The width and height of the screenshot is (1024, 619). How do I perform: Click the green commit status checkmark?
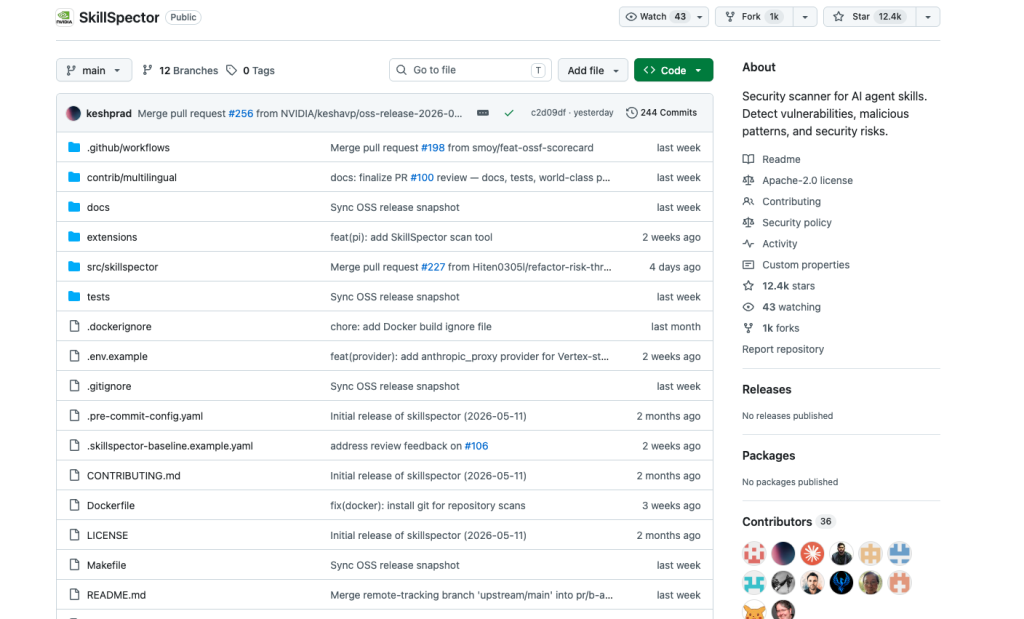(x=509, y=113)
